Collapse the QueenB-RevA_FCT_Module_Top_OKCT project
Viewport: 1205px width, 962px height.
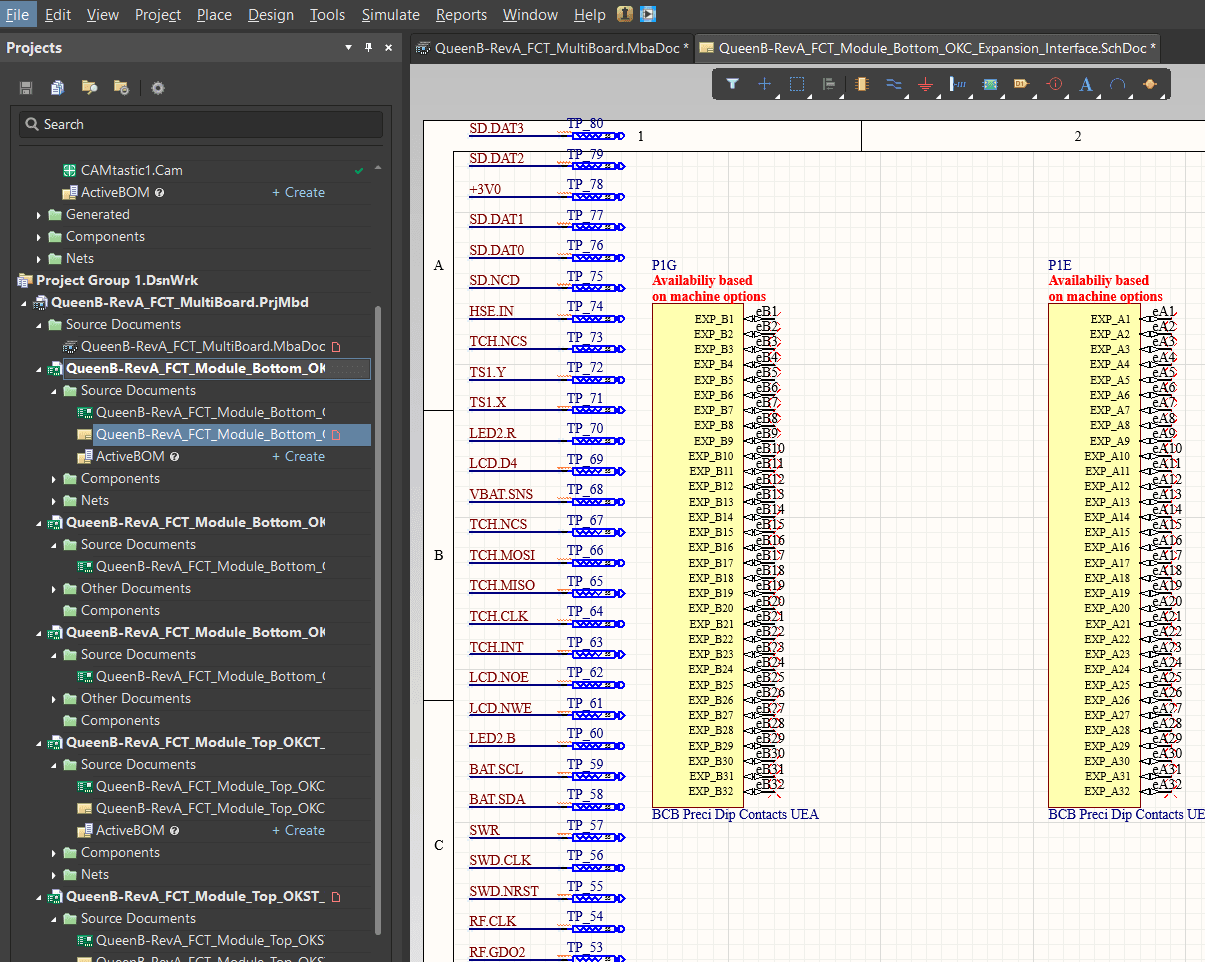(39, 742)
